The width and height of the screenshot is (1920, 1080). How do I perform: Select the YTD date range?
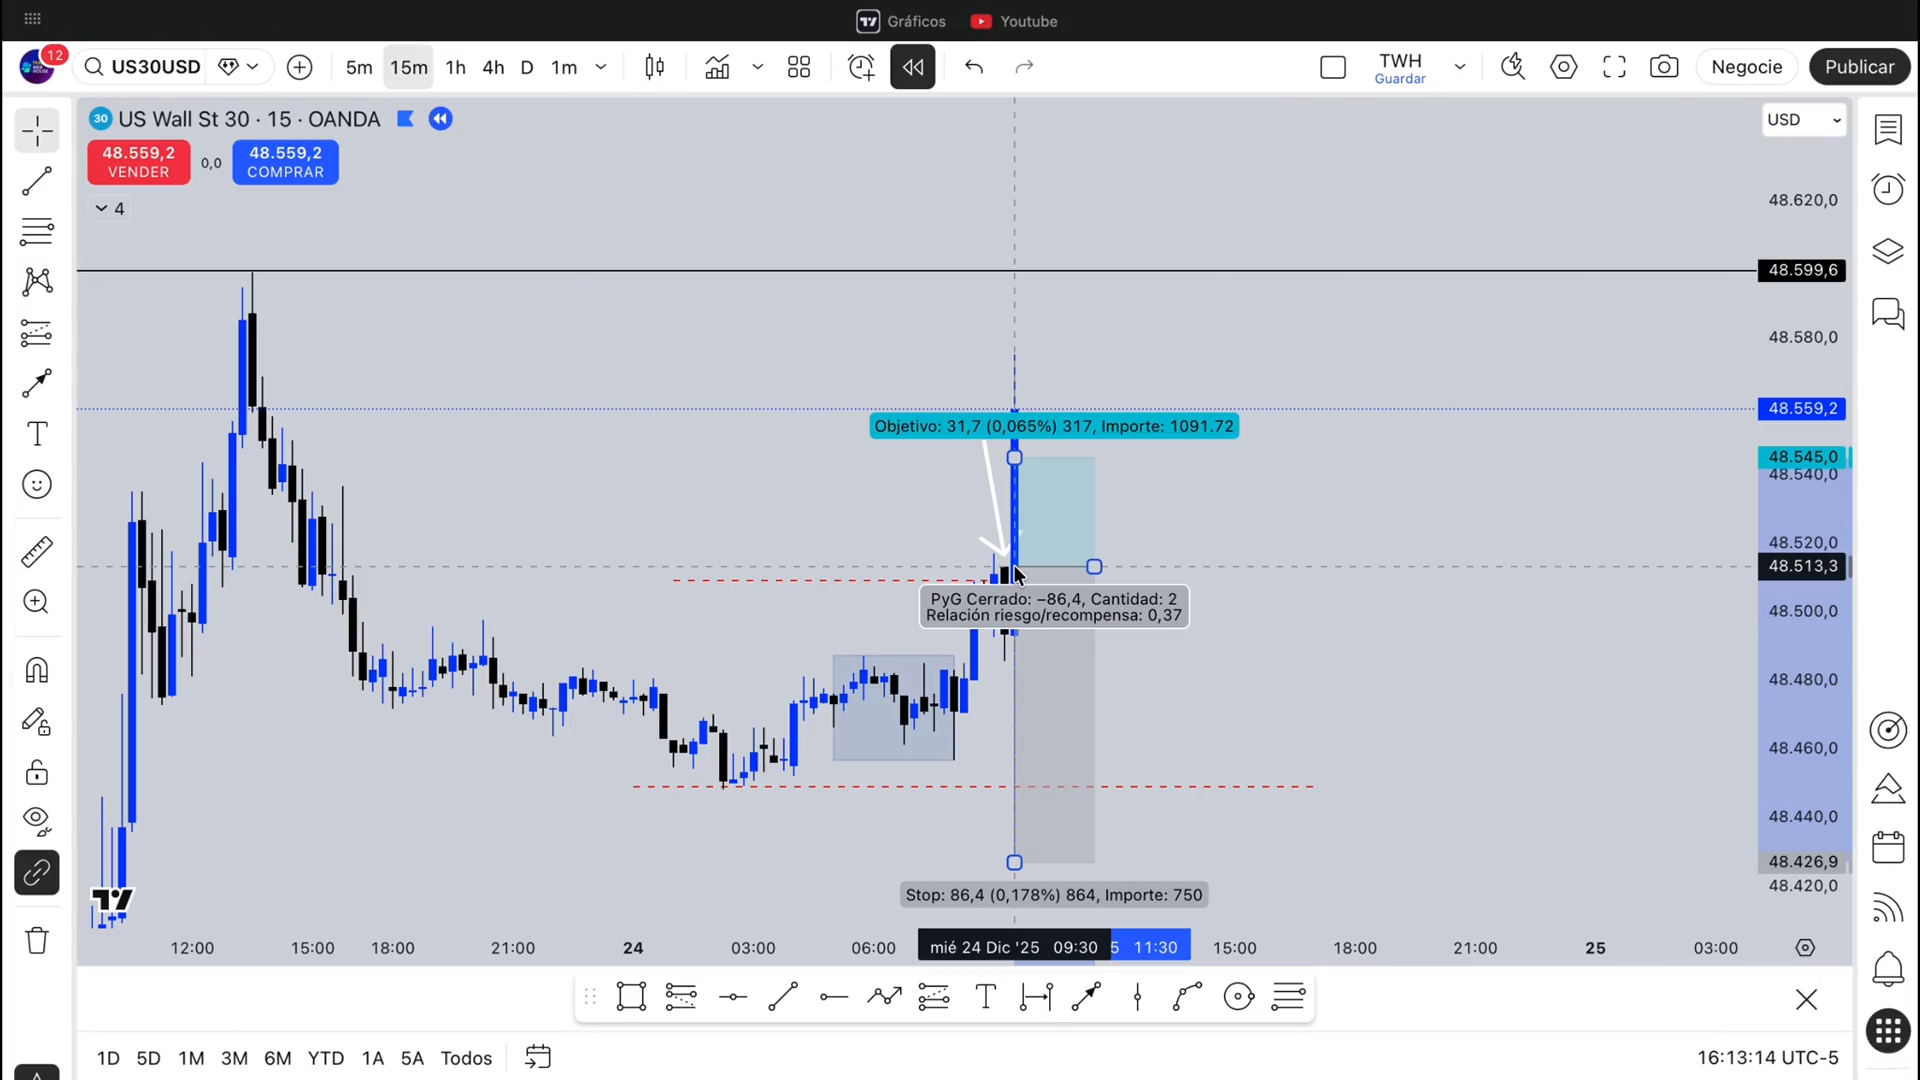pos(326,1058)
